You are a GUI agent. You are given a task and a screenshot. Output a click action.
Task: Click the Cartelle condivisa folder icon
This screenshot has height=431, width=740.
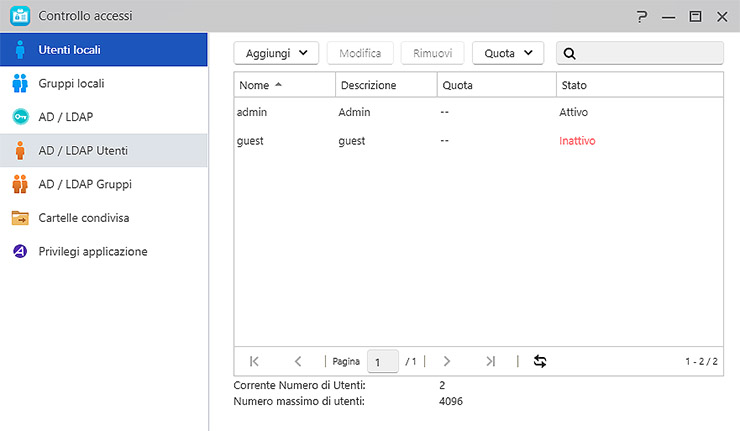pos(20,218)
